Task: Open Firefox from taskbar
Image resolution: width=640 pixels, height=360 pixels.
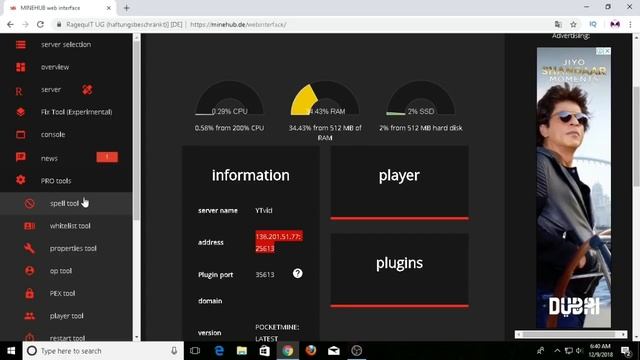Action: pos(311,351)
